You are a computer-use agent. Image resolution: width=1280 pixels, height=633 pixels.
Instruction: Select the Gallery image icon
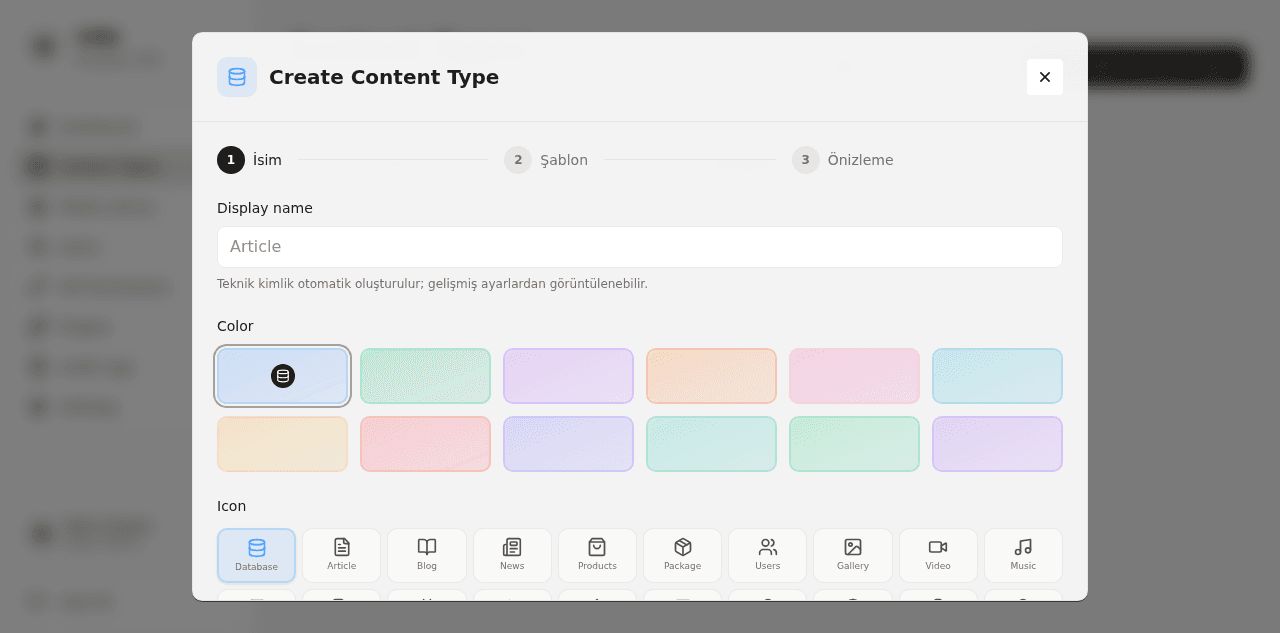click(853, 555)
